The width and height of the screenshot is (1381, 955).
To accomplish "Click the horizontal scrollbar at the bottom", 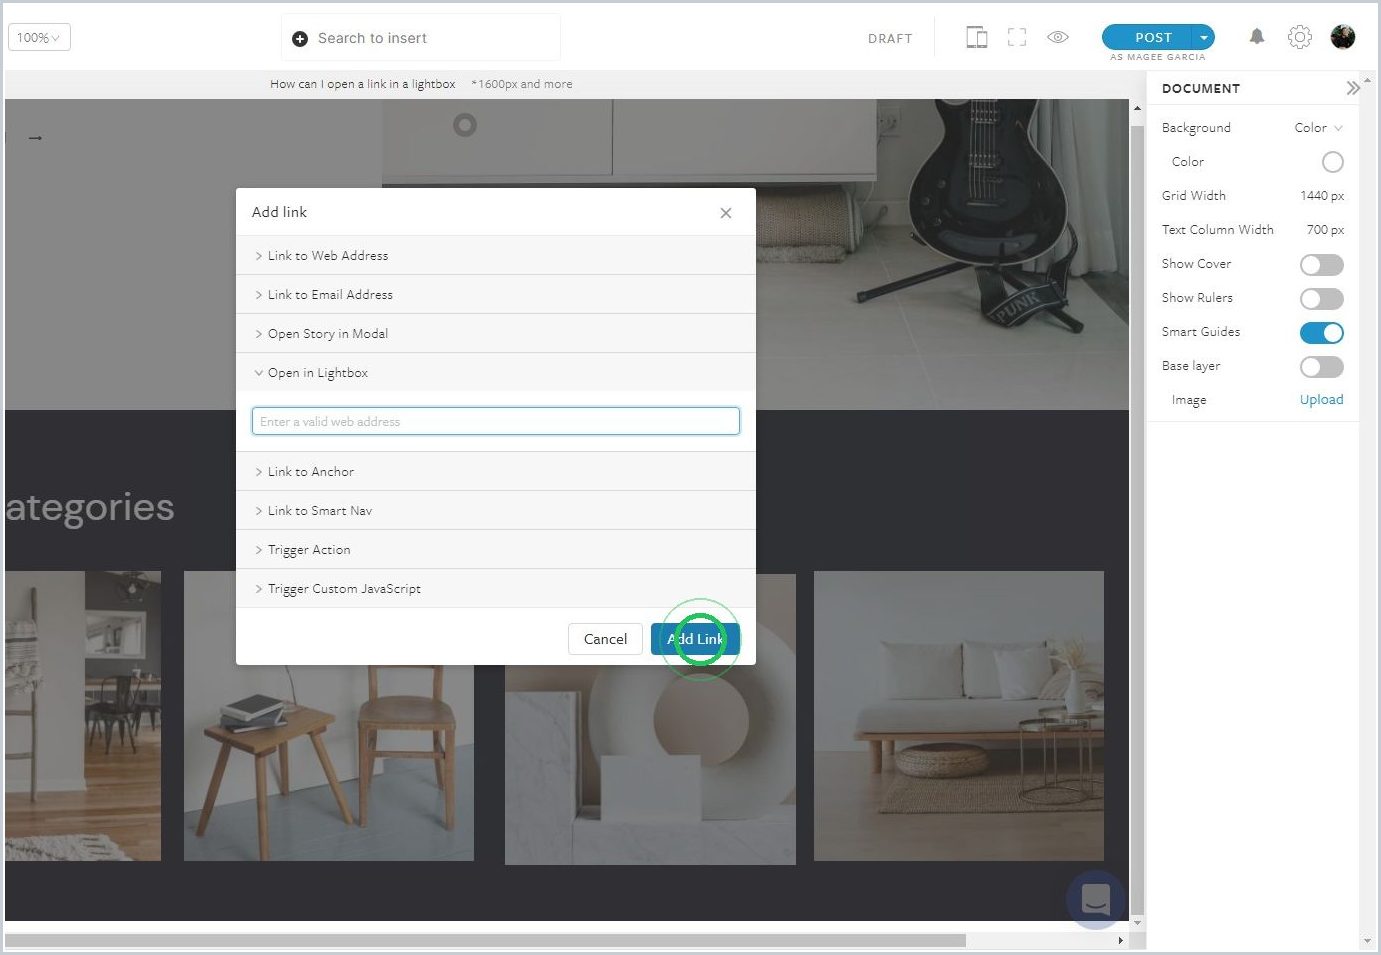I will (486, 941).
